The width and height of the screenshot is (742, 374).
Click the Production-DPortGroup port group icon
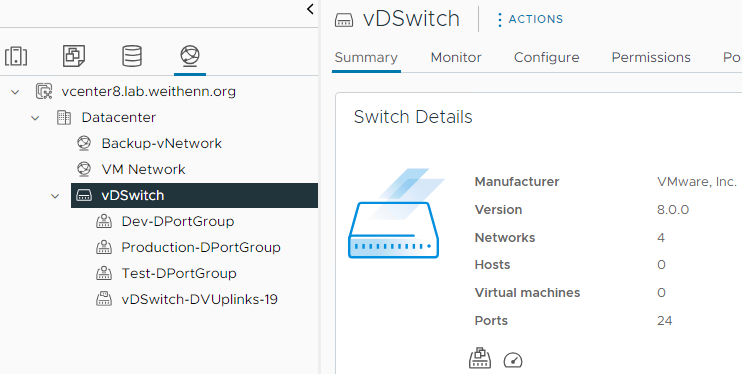tap(104, 248)
